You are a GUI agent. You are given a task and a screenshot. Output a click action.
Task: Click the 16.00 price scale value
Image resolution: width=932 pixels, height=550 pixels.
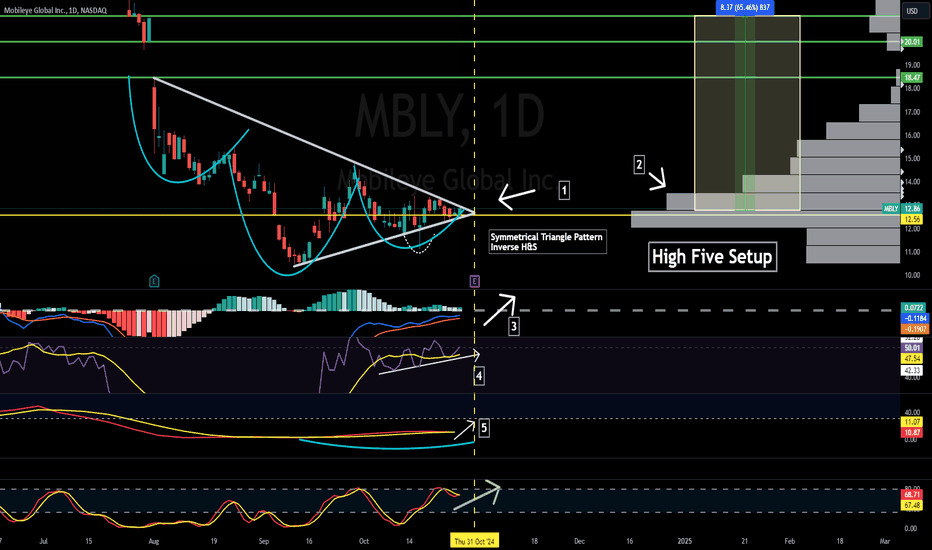click(912, 135)
